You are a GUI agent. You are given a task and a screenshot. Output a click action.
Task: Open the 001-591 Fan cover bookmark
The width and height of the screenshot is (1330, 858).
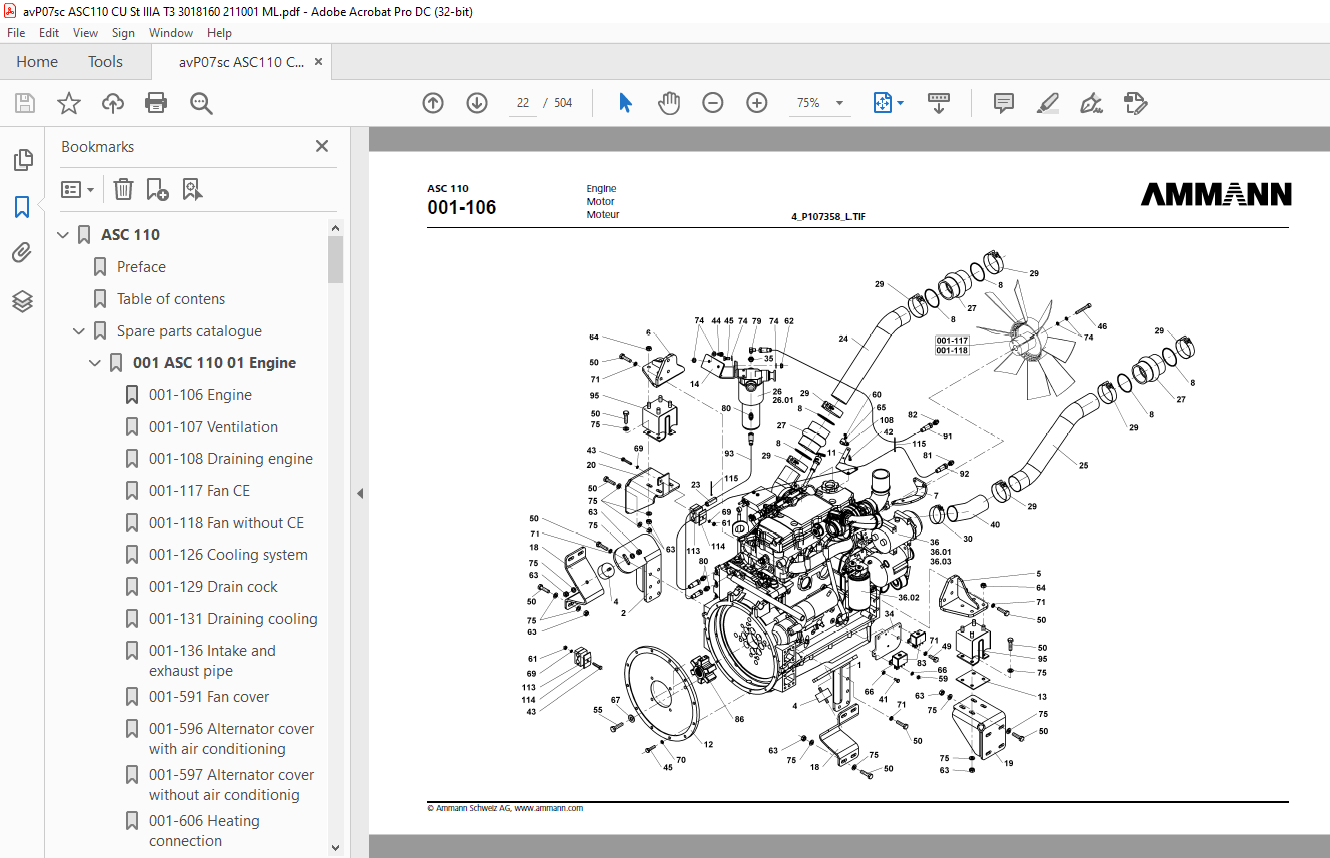click(209, 697)
